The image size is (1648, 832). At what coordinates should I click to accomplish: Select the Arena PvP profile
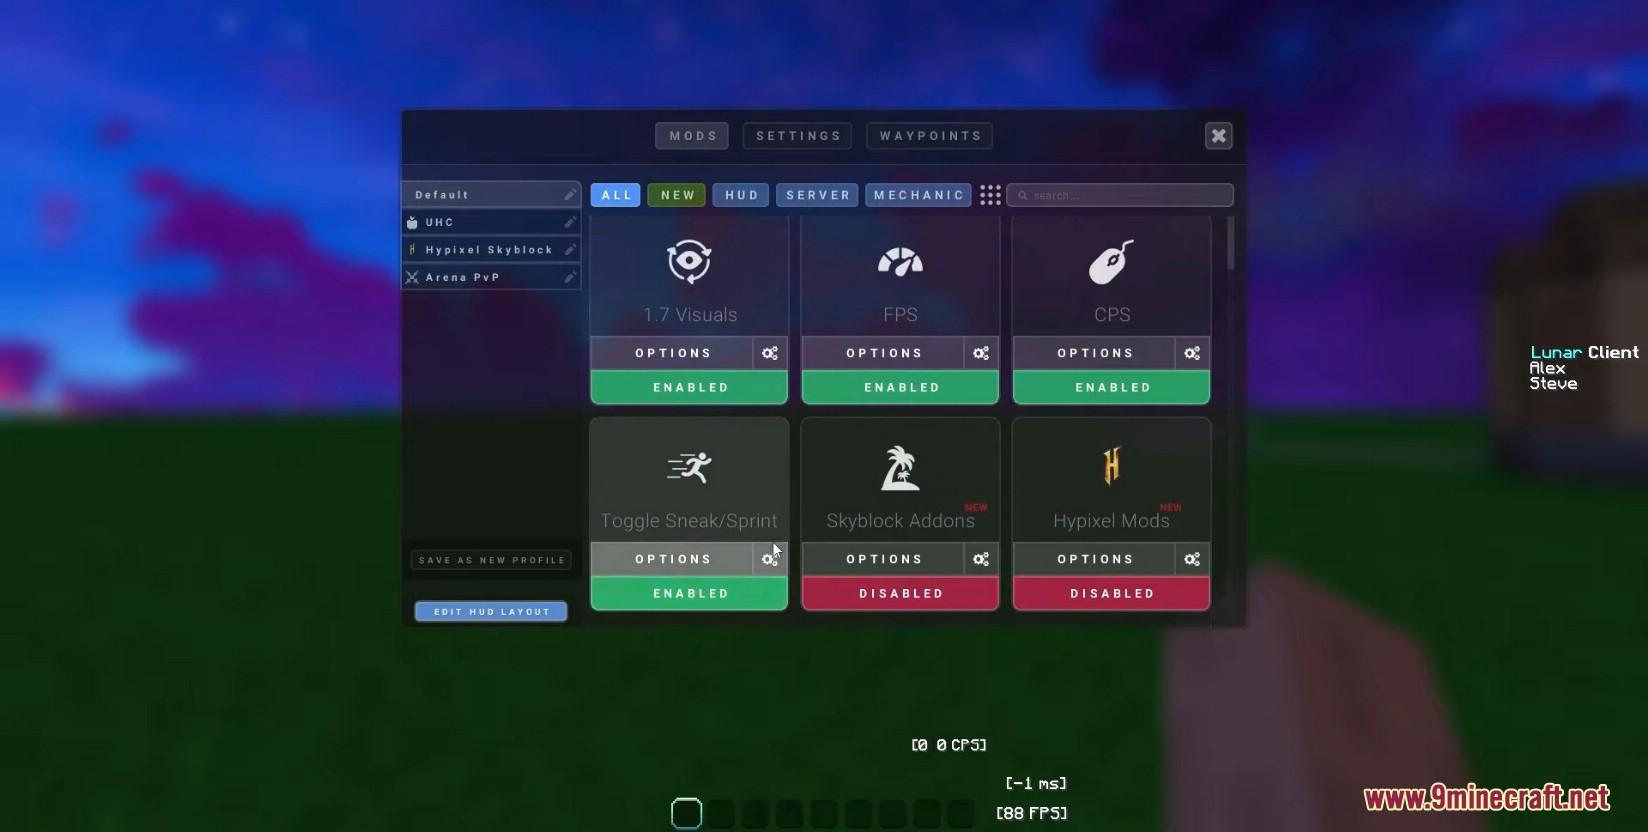(491, 277)
